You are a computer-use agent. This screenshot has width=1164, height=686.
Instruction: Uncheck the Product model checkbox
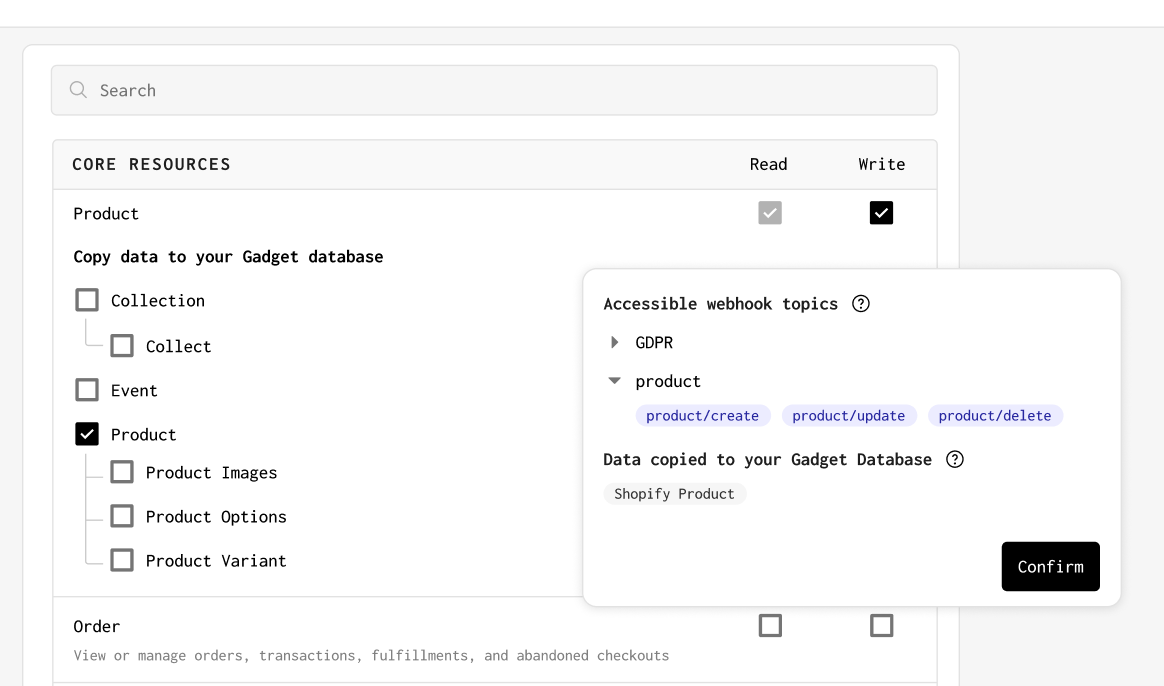click(x=87, y=434)
